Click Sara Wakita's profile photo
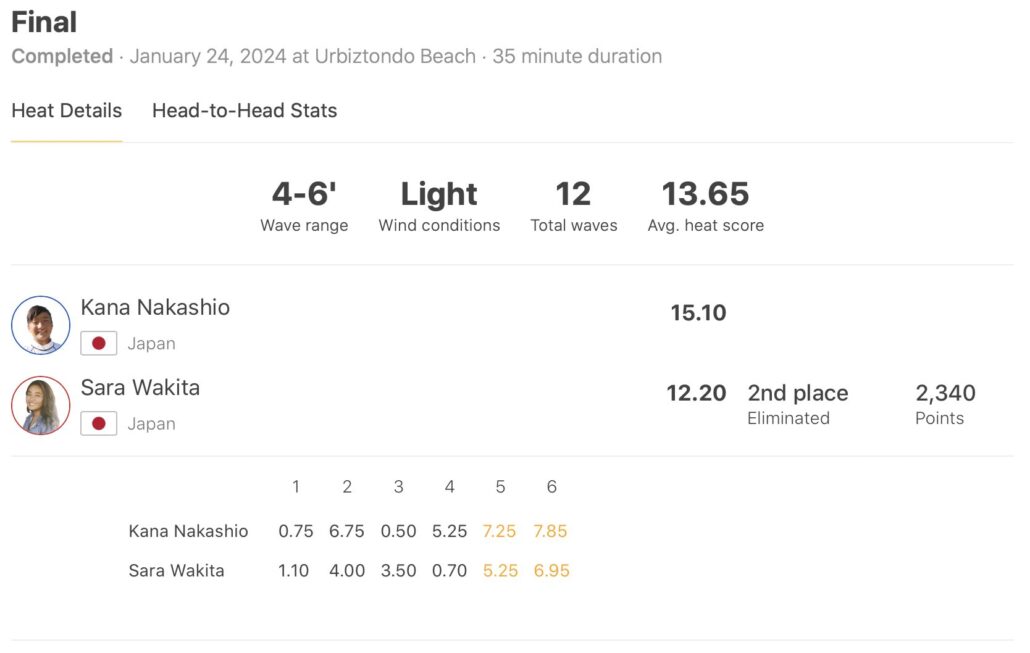Viewport: 1030px width, 653px height. (x=41, y=405)
